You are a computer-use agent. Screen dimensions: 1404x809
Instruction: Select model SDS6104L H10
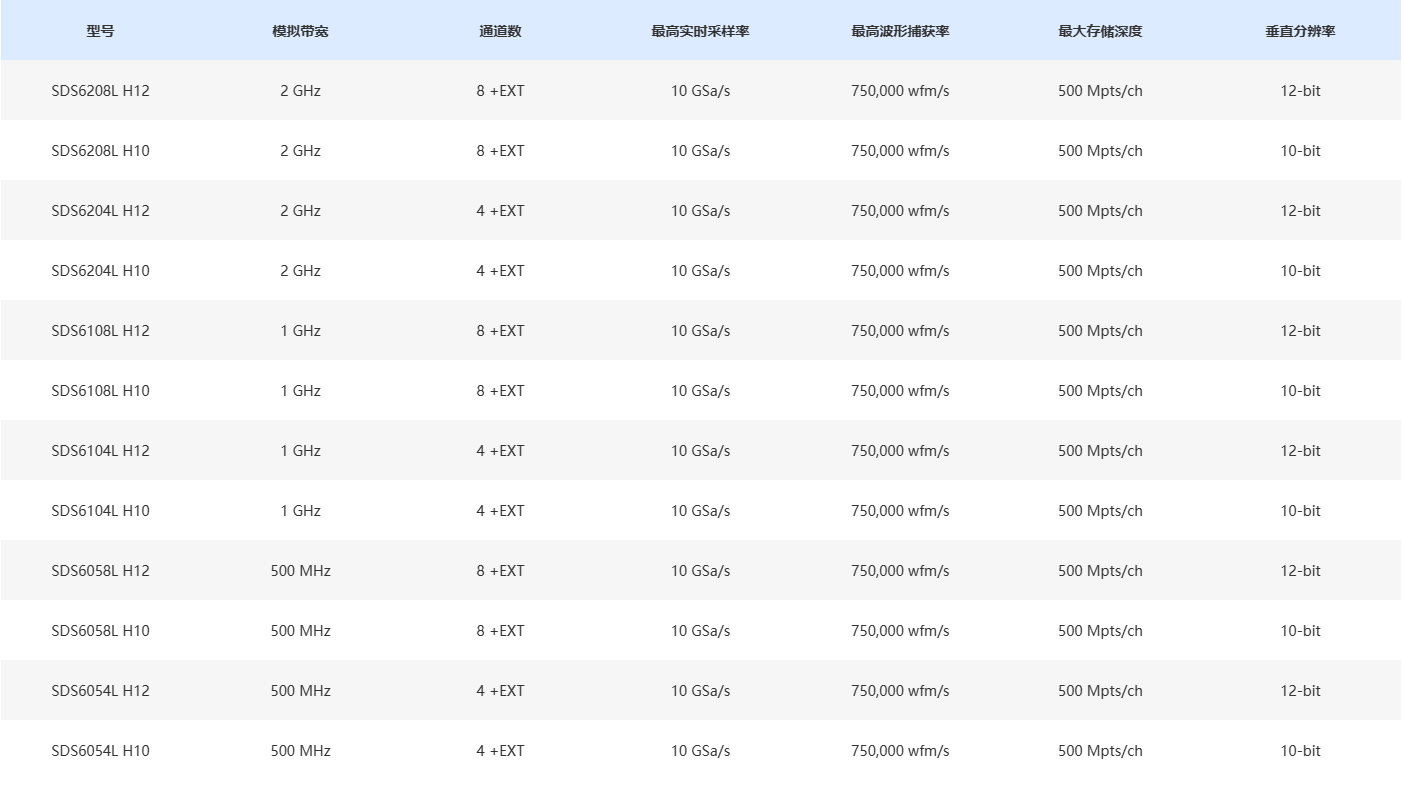100,511
